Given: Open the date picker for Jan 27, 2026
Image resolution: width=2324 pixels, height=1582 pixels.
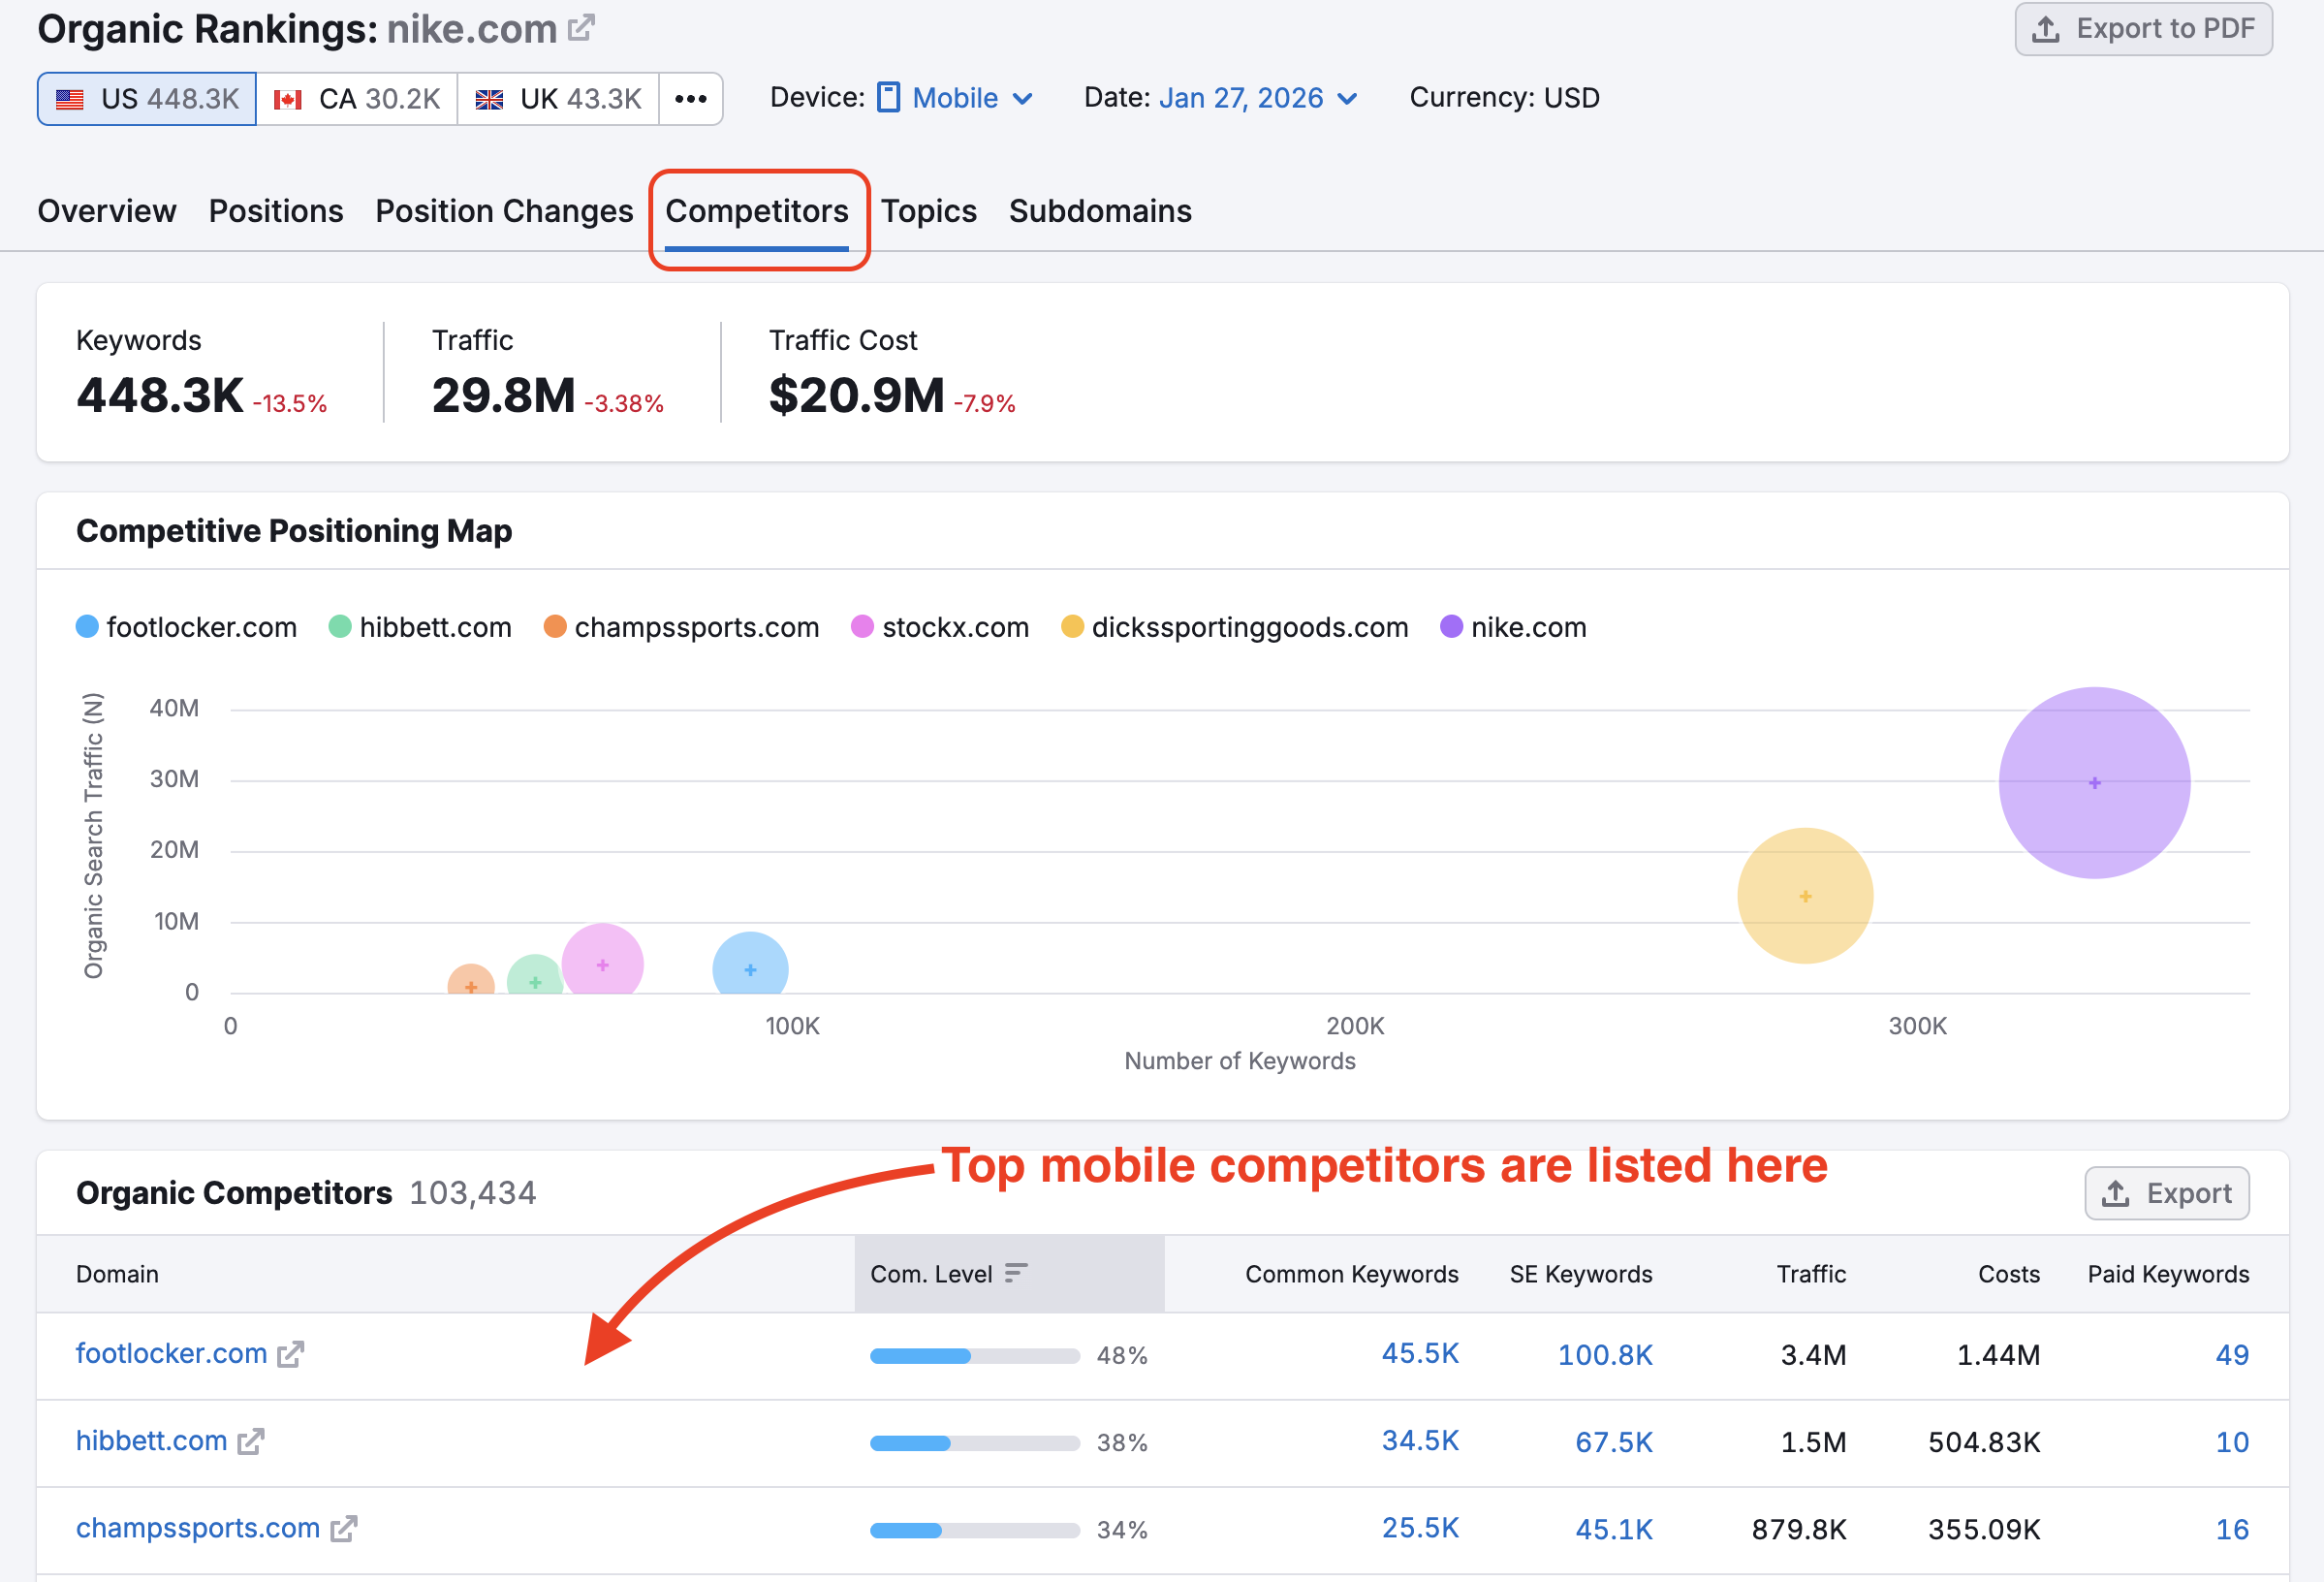Looking at the screenshot, I should (x=1241, y=97).
